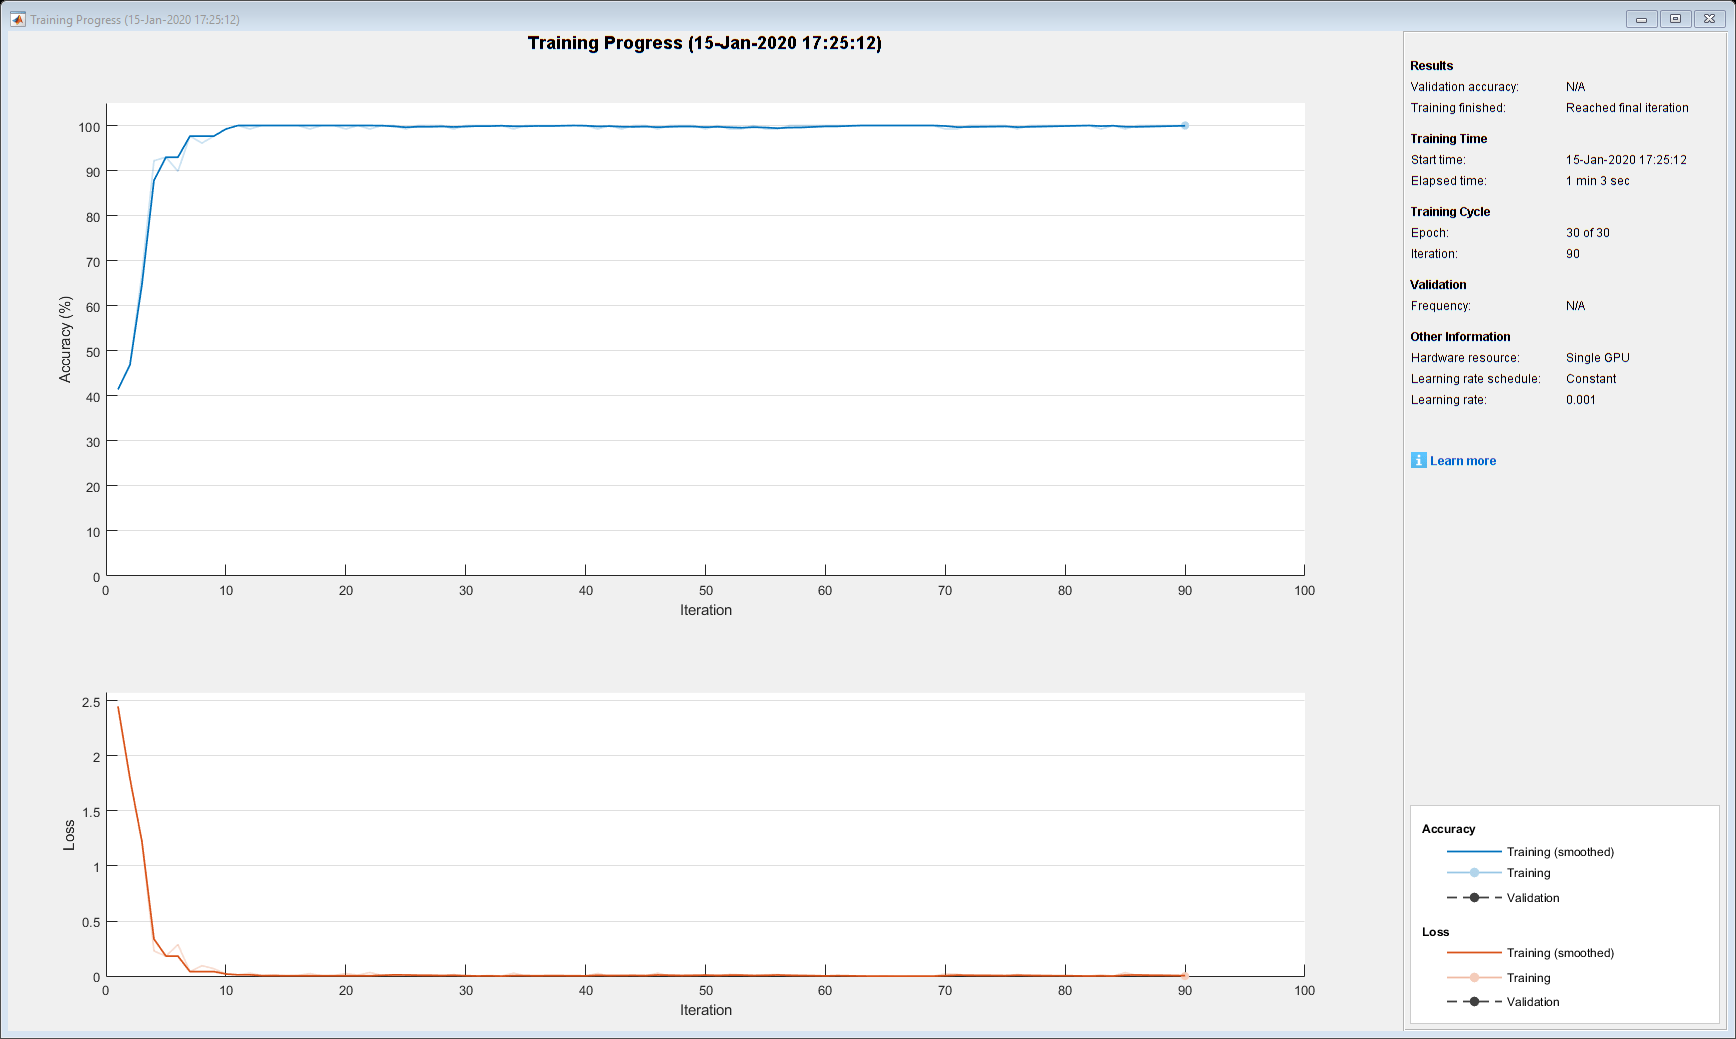
Task: Click the Training (smoothed) accuracy legend line
Action: [x=1474, y=852]
